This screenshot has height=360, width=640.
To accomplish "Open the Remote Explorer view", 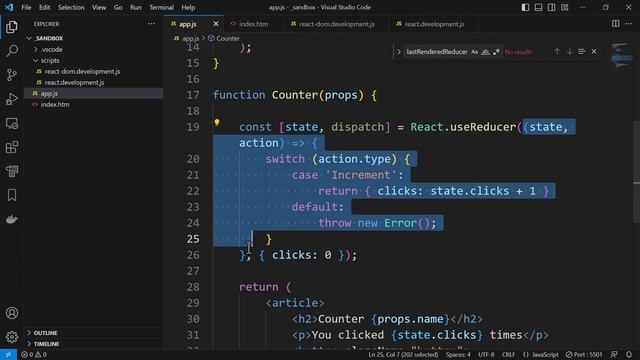I will point(12,123).
